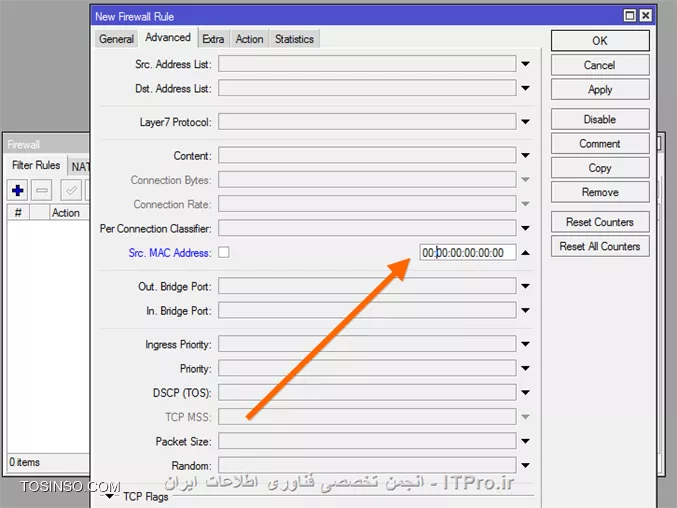The width and height of the screenshot is (677, 508).
Task: Click the OK button
Action: (x=600, y=41)
